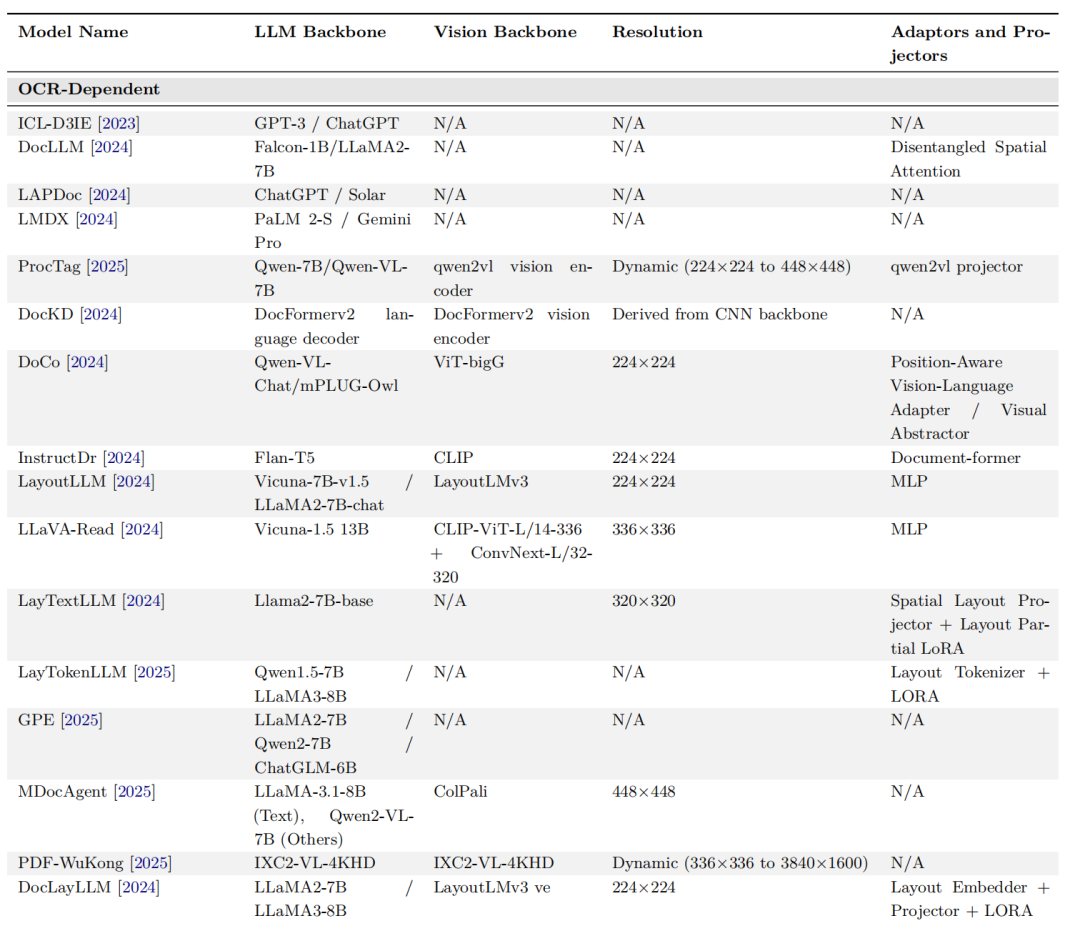The image size is (1080, 926).
Task: Click the "Document-former" cell
Action: point(955,458)
